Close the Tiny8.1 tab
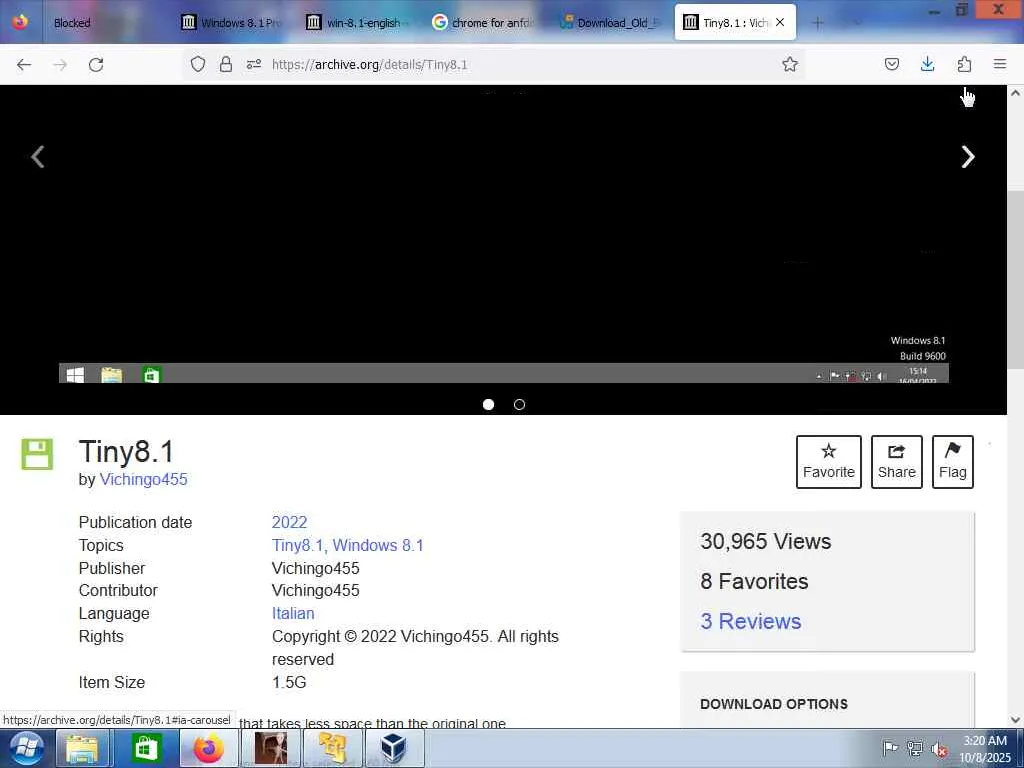This screenshot has width=1024, height=768. click(x=780, y=22)
